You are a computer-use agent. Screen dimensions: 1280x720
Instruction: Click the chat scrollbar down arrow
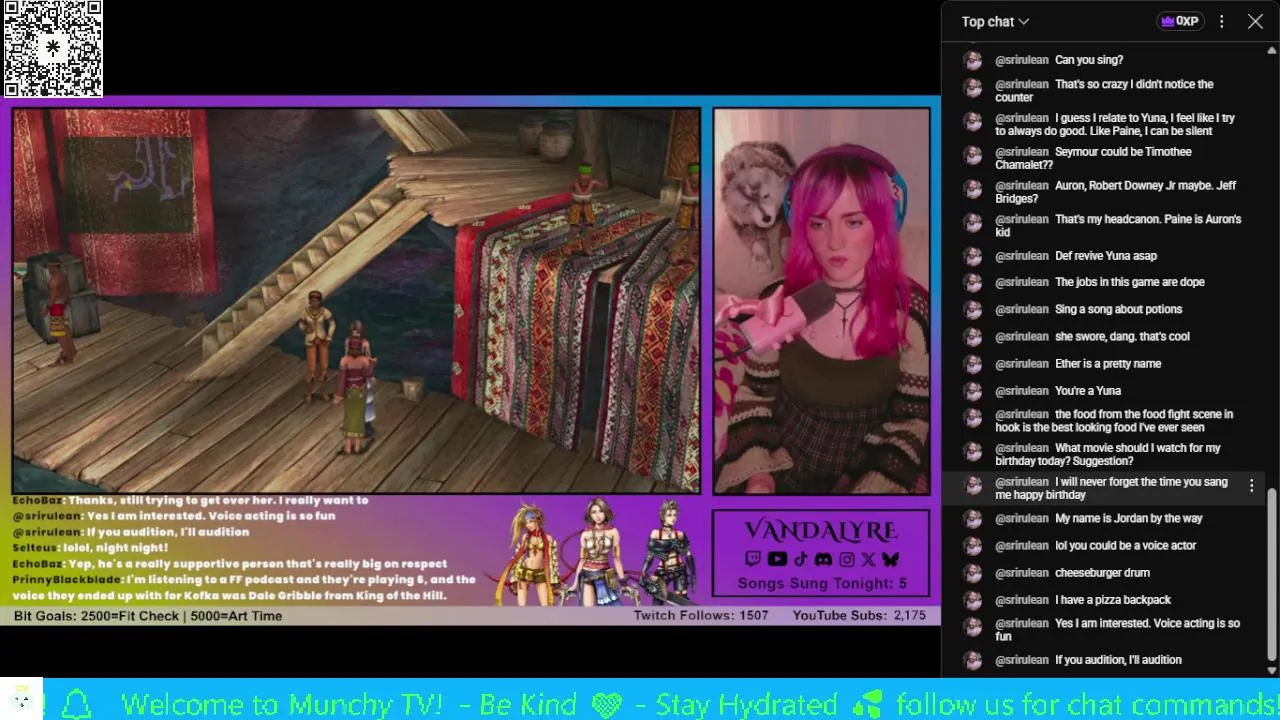(x=1272, y=671)
